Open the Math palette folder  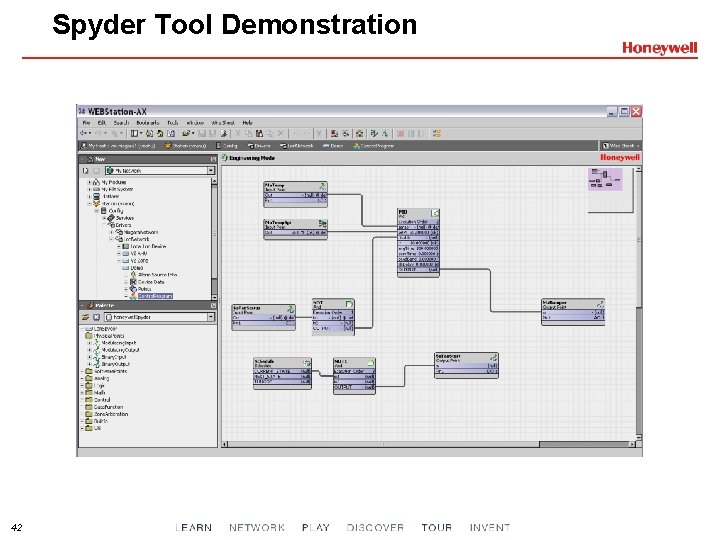point(99,393)
